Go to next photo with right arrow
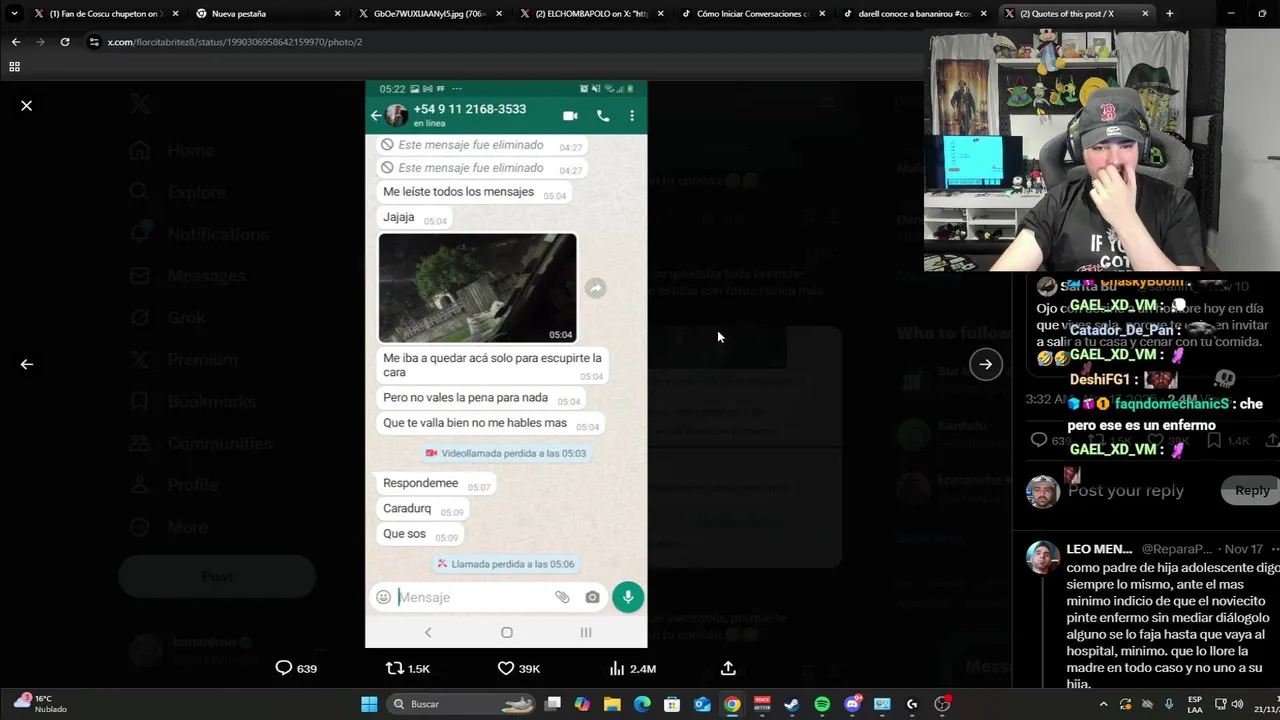Viewport: 1280px width, 720px height. (x=985, y=364)
